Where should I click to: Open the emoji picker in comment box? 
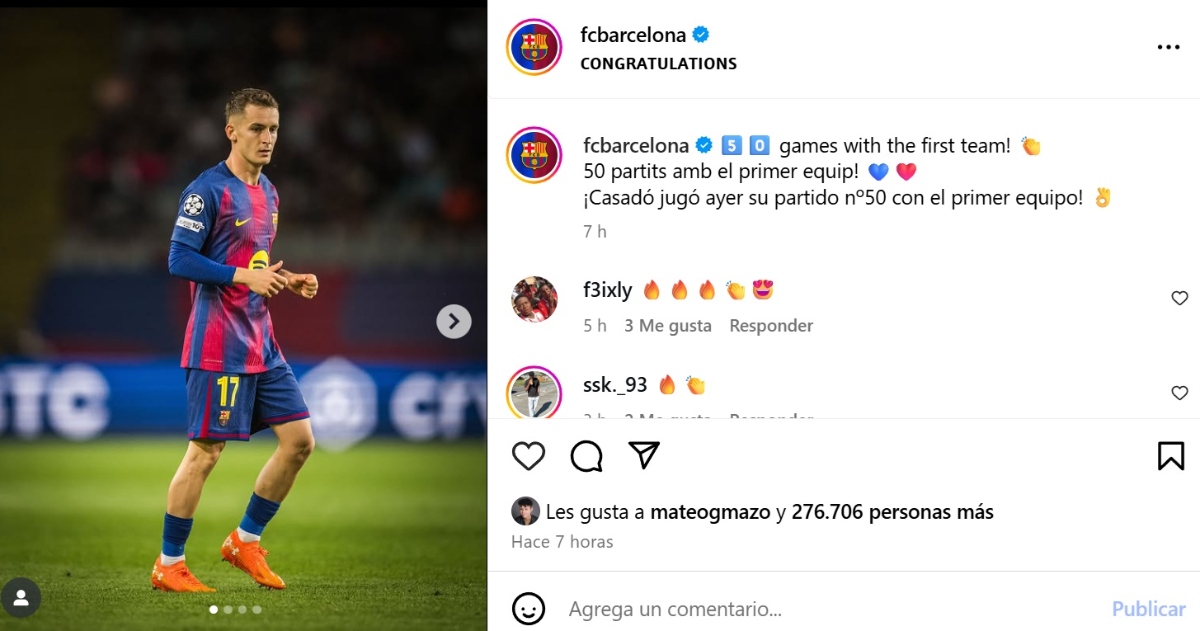[x=528, y=608]
